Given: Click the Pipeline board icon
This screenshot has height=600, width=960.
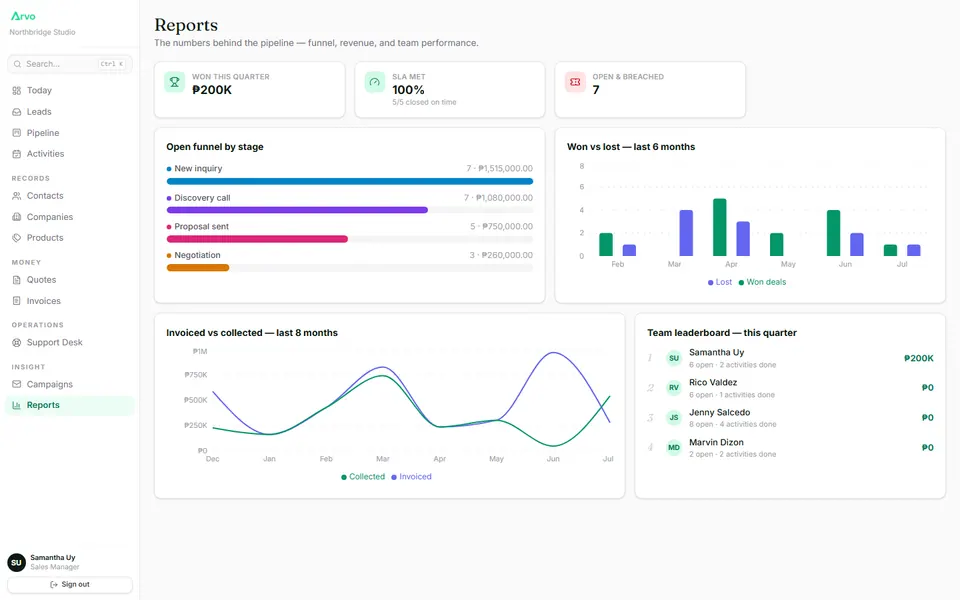Looking at the screenshot, I should tap(17, 133).
